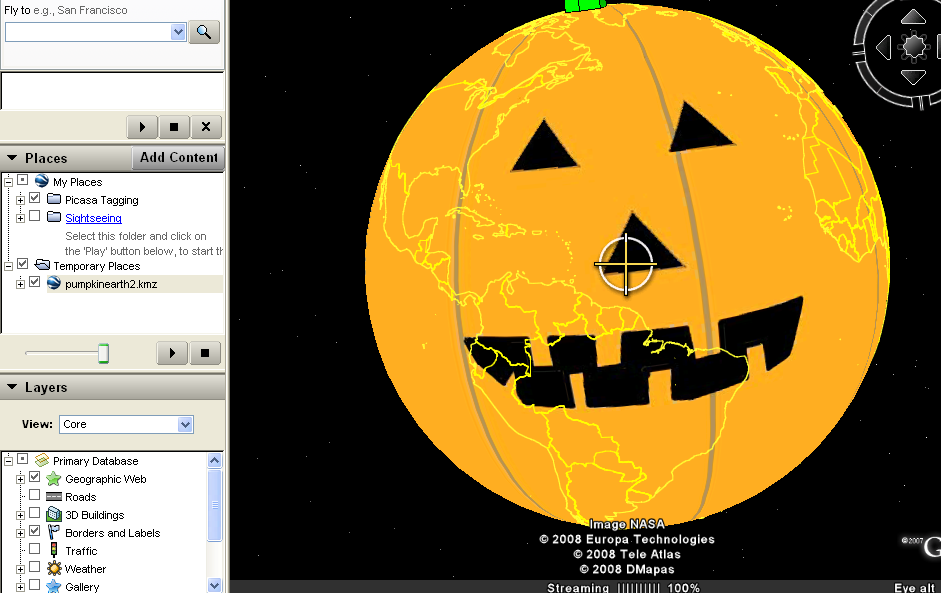Image resolution: width=941 pixels, height=593 pixels.
Task: Collapse the Places panel triangle
Action: (x=11, y=158)
